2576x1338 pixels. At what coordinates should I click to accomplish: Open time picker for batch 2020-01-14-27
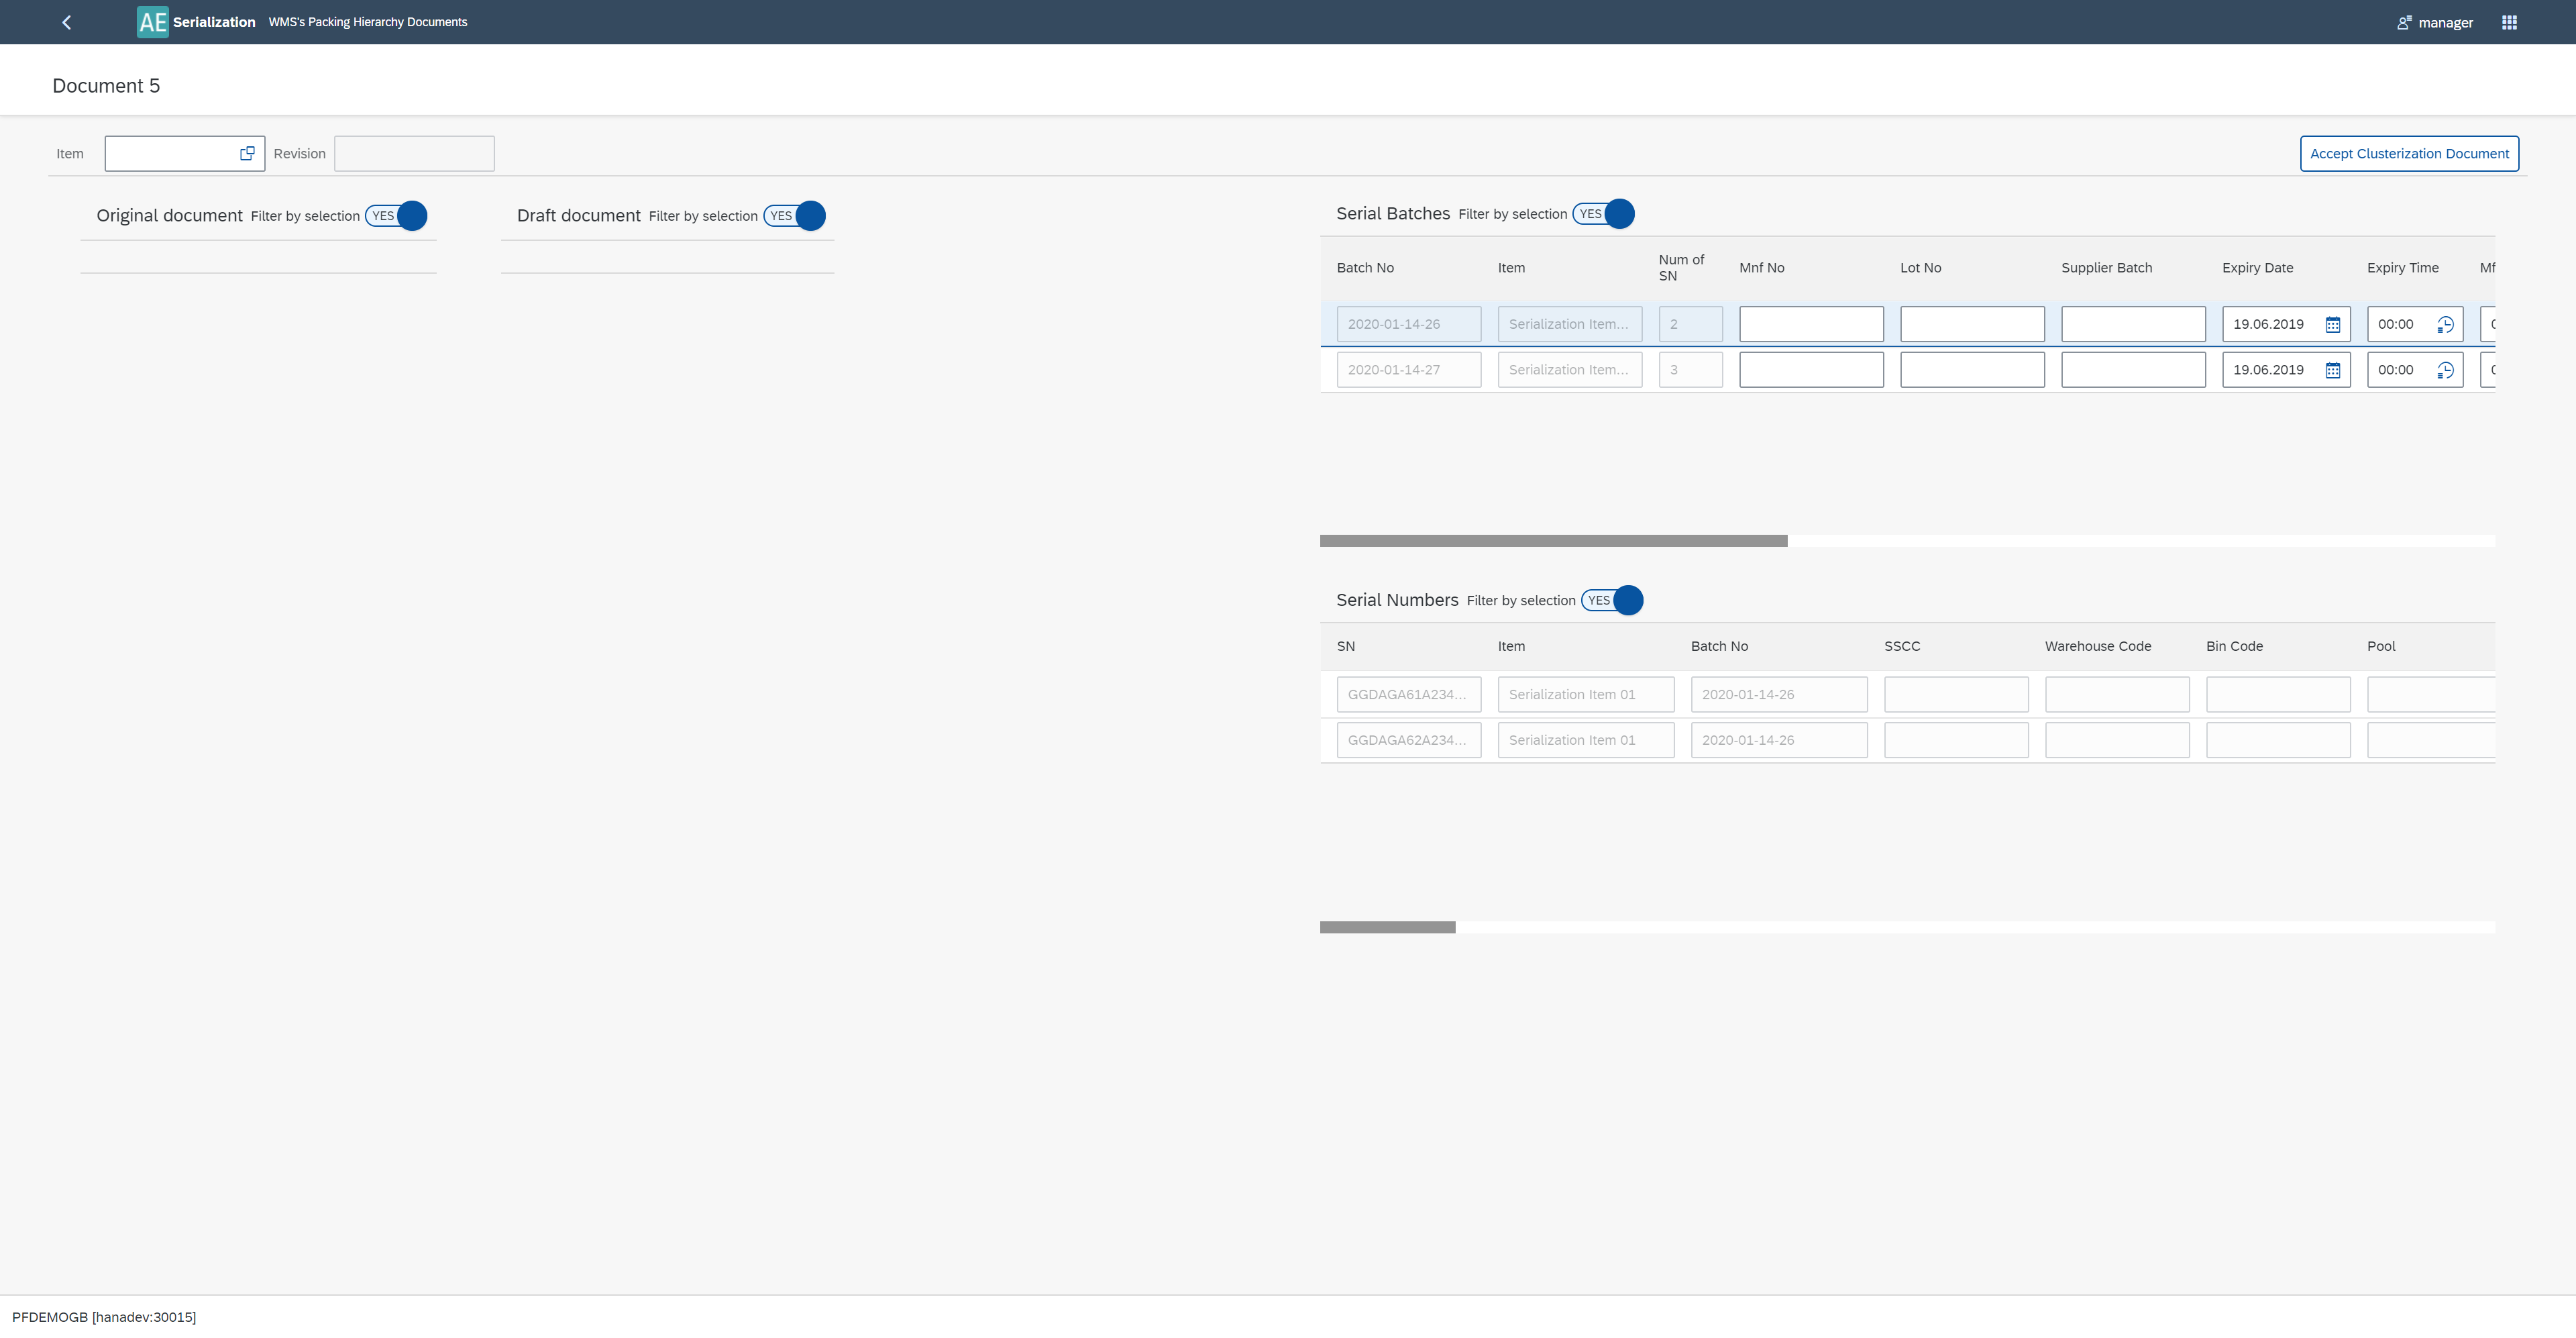click(x=2445, y=370)
